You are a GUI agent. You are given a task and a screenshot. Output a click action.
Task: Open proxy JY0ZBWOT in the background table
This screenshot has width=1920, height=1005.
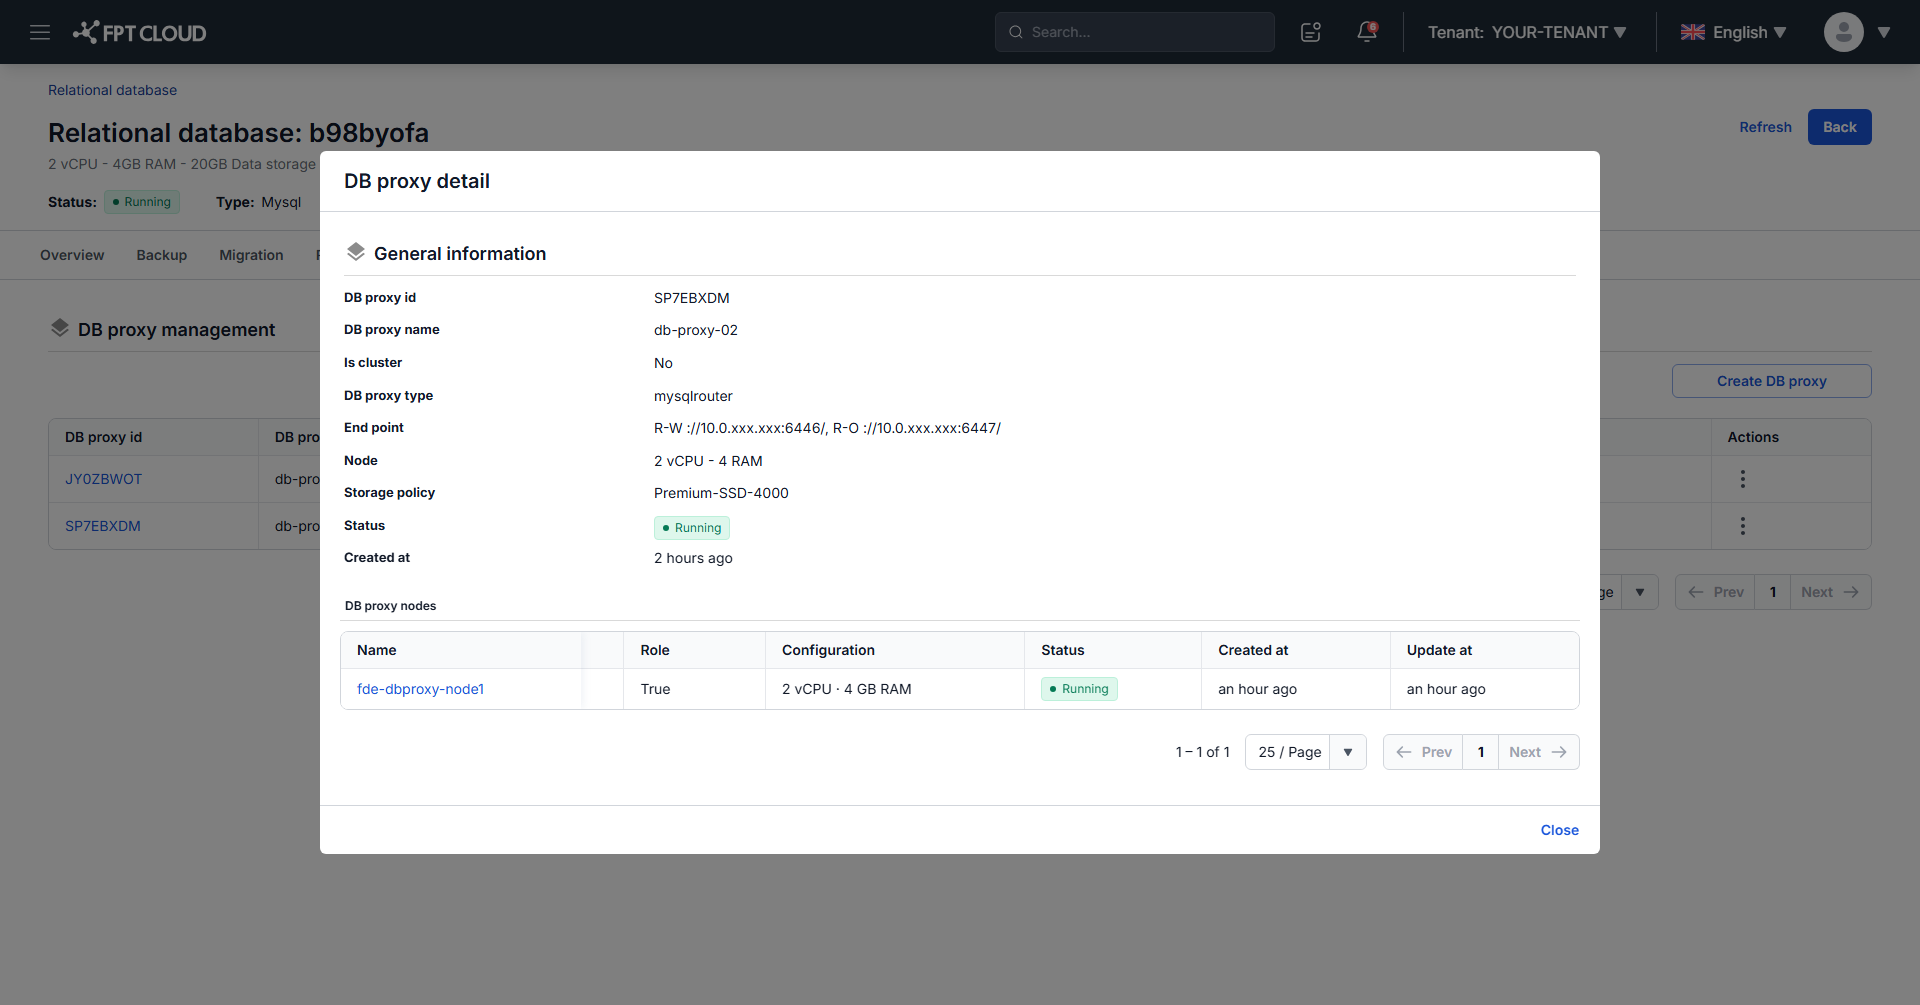click(x=103, y=479)
